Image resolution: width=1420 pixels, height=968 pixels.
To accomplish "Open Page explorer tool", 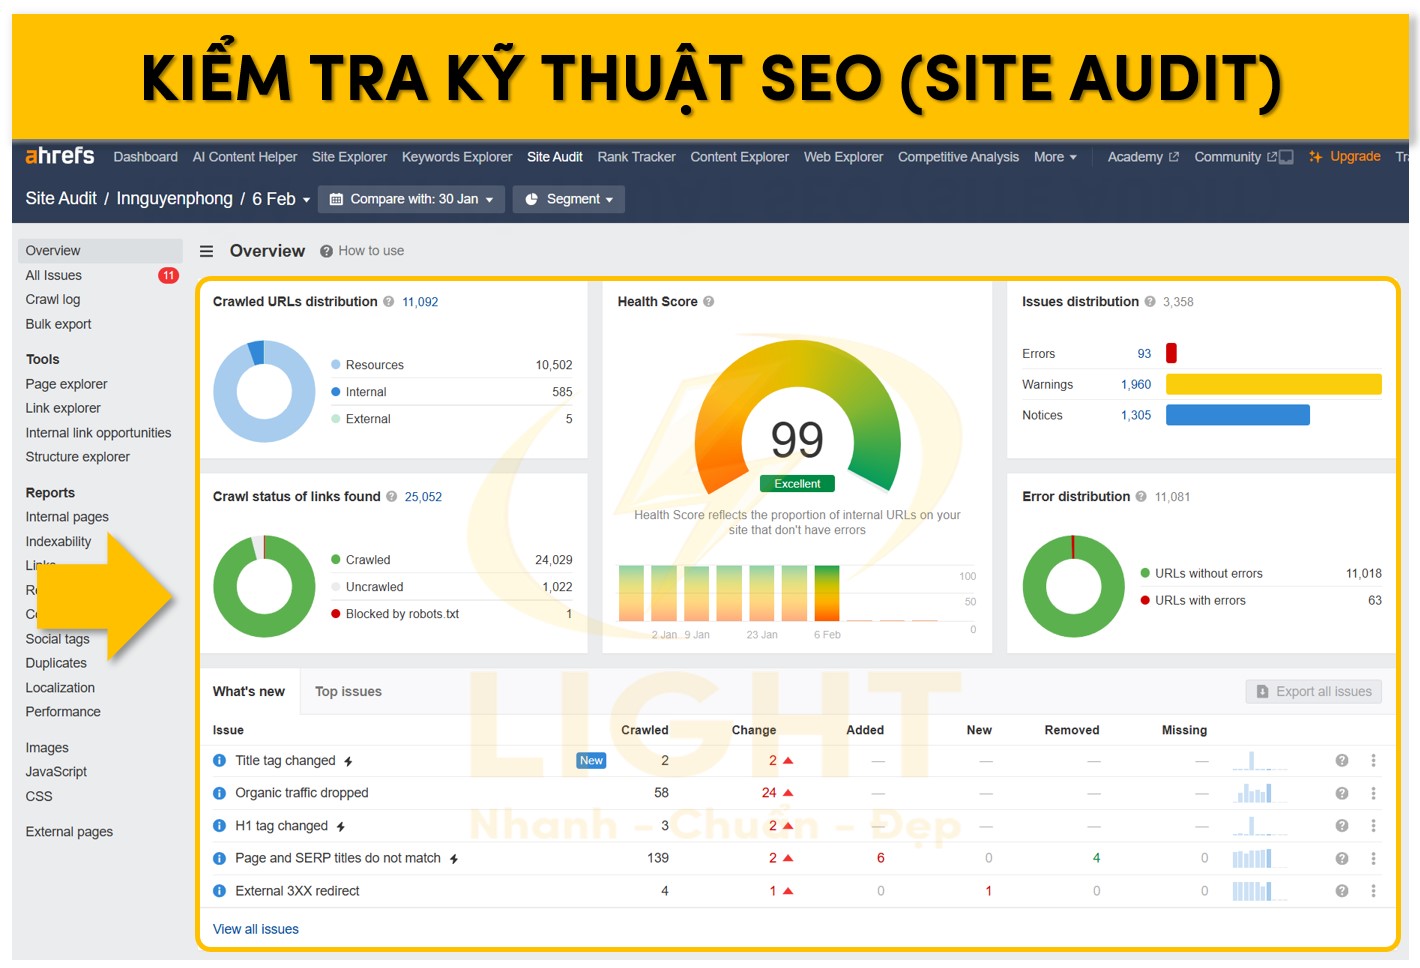I will click(66, 384).
